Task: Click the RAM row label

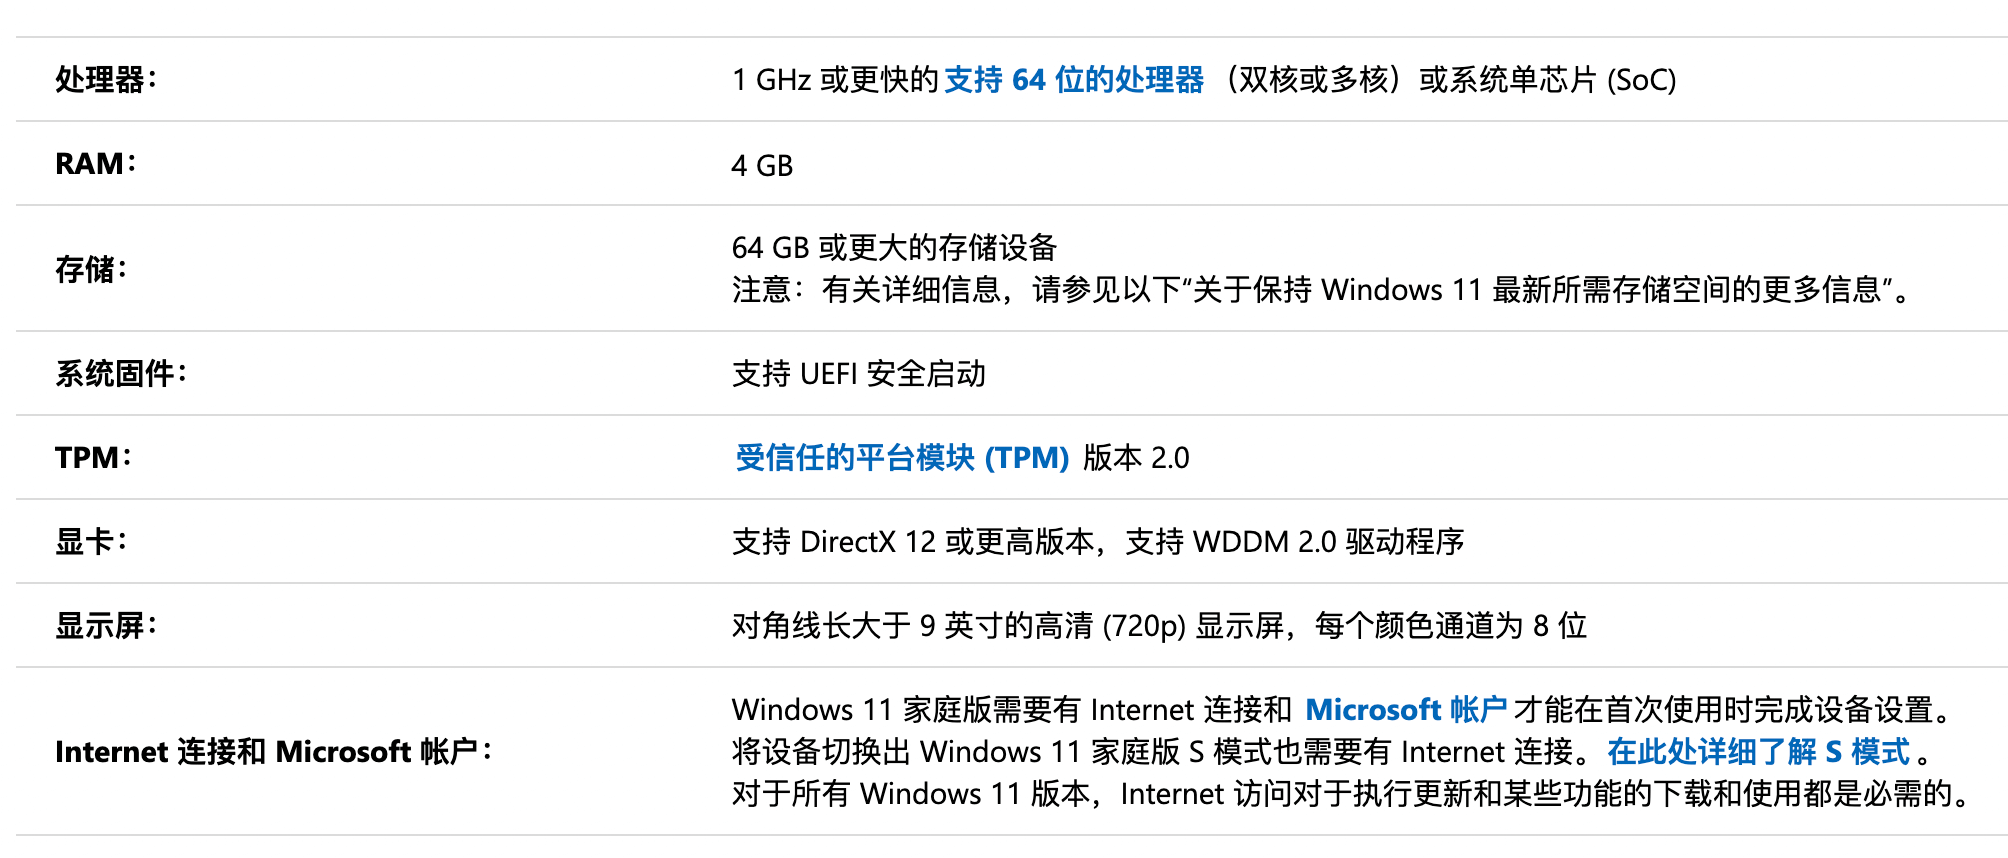Action: point(96,164)
